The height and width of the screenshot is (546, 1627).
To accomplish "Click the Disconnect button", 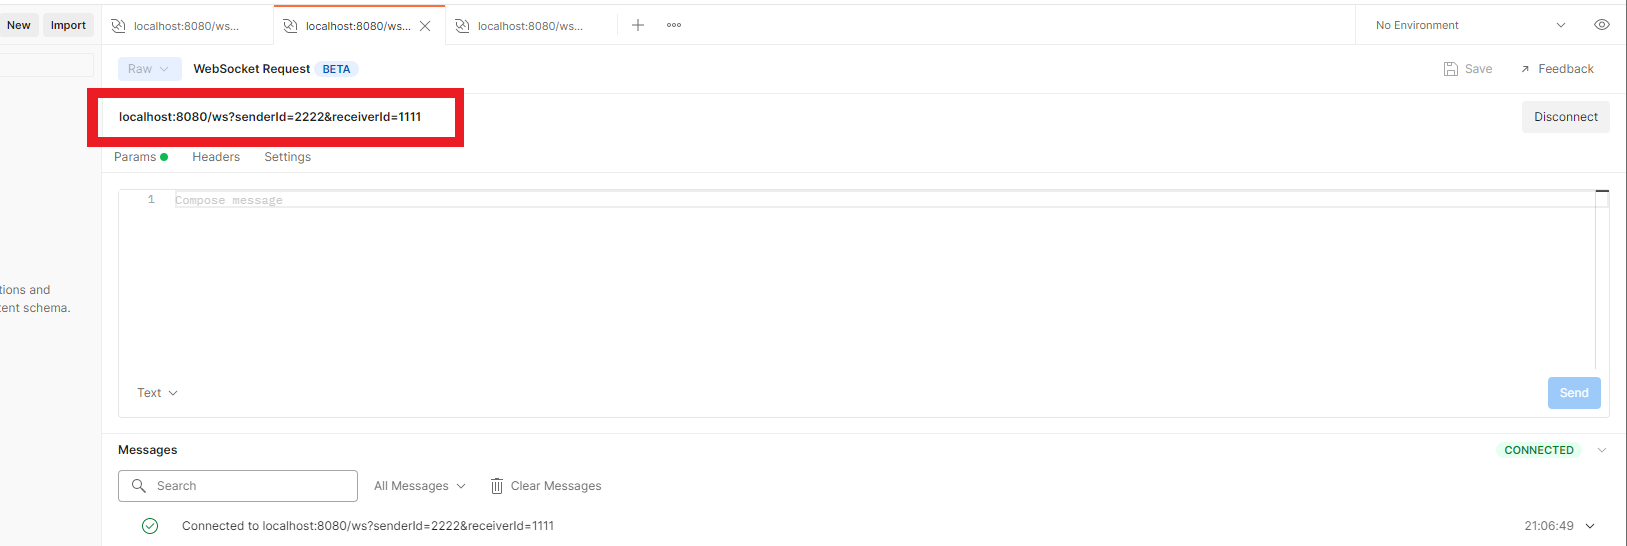I will 1565,117.
